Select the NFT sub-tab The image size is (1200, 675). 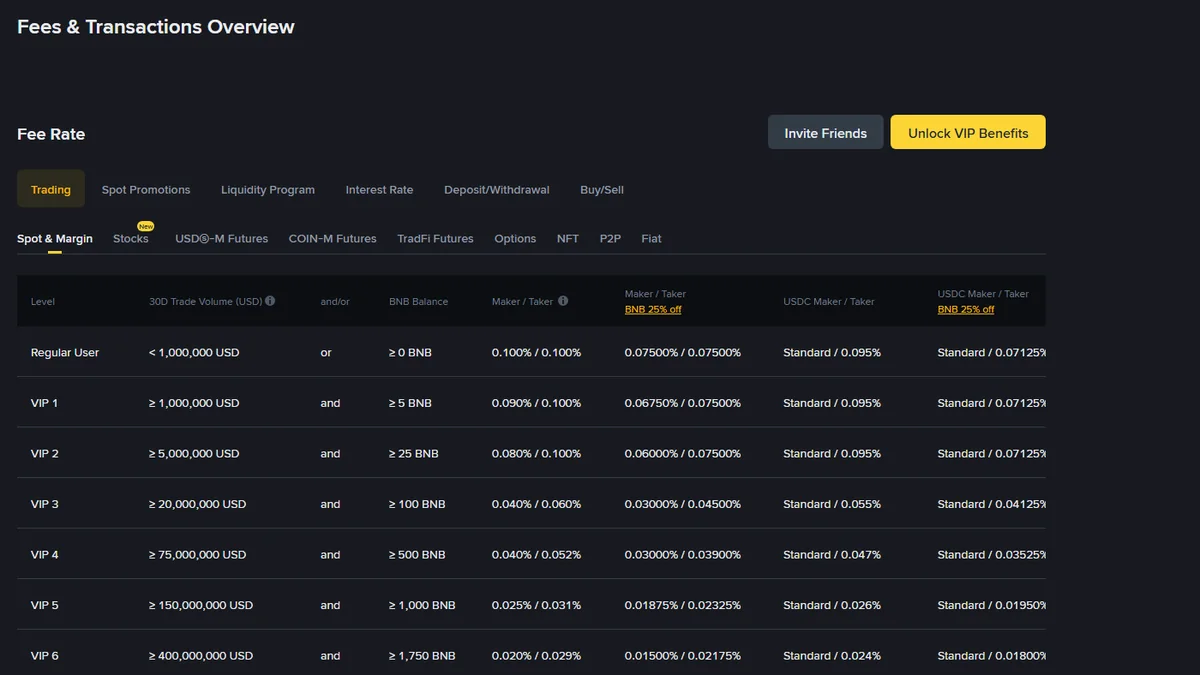click(x=568, y=238)
